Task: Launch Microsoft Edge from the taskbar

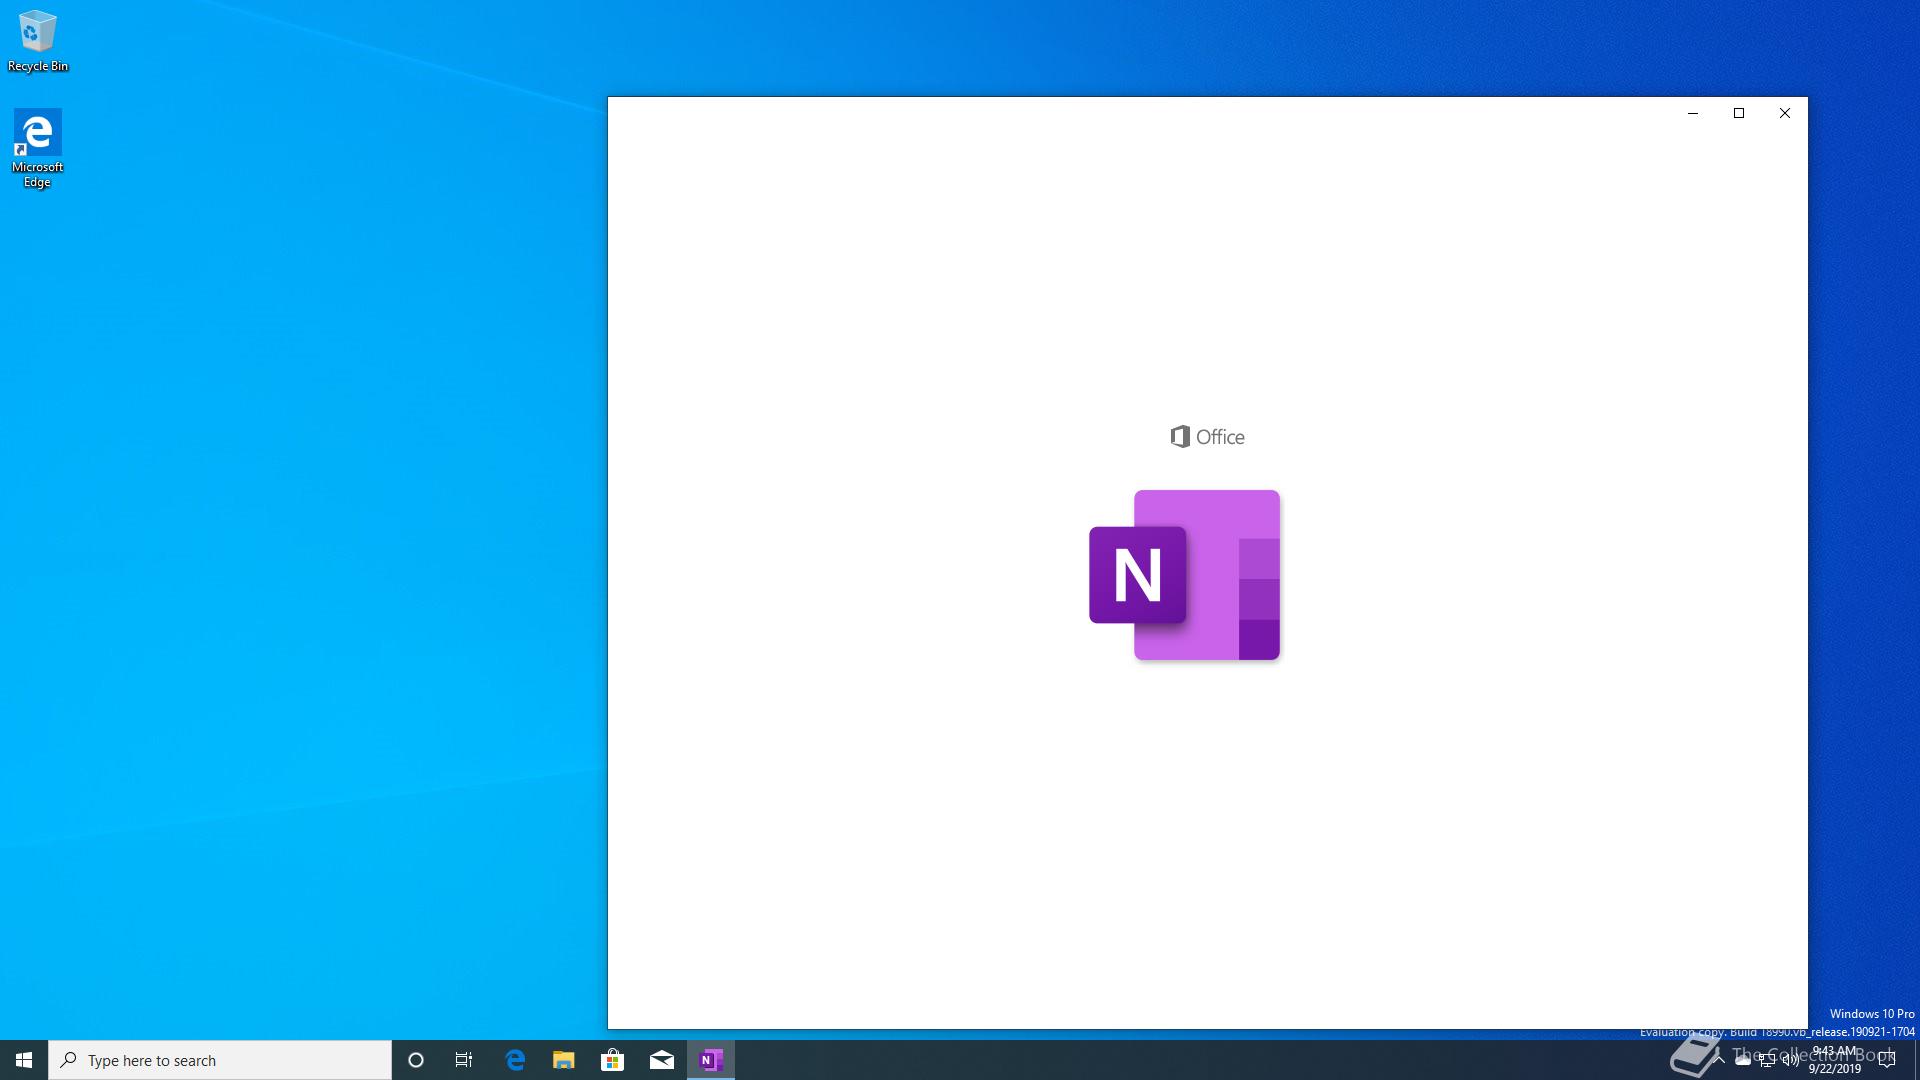Action: click(x=515, y=1060)
